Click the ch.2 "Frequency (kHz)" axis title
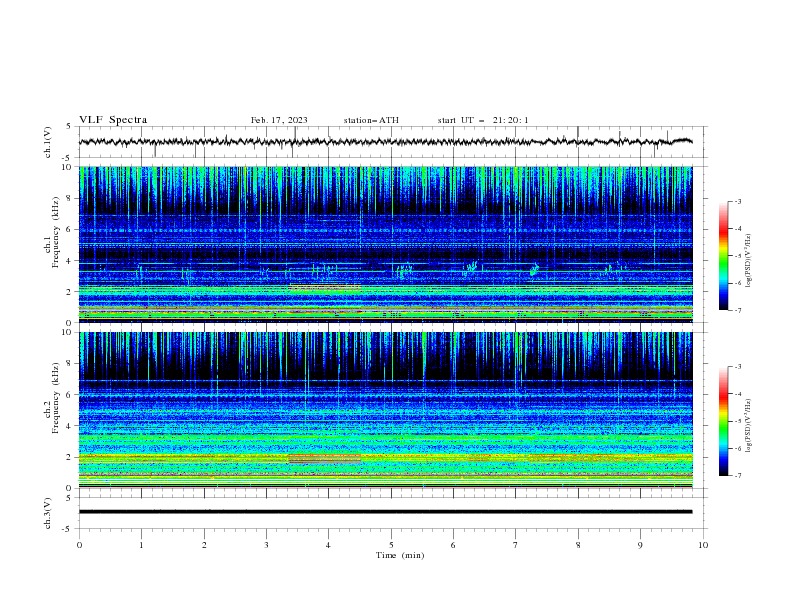792x612 pixels. (56, 398)
